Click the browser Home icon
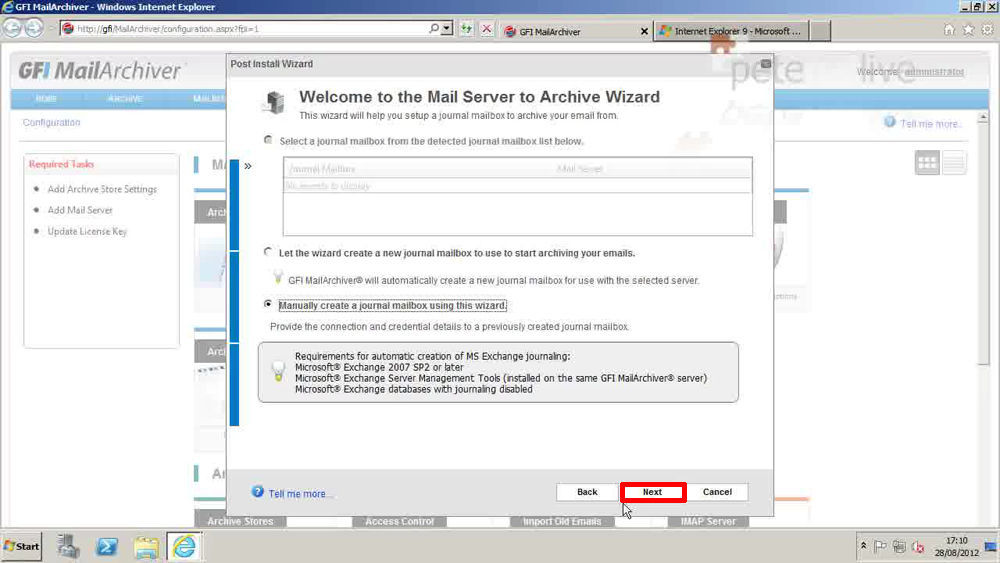The height and width of the screenshot is (563, 1000). click(x=949, y=29)
